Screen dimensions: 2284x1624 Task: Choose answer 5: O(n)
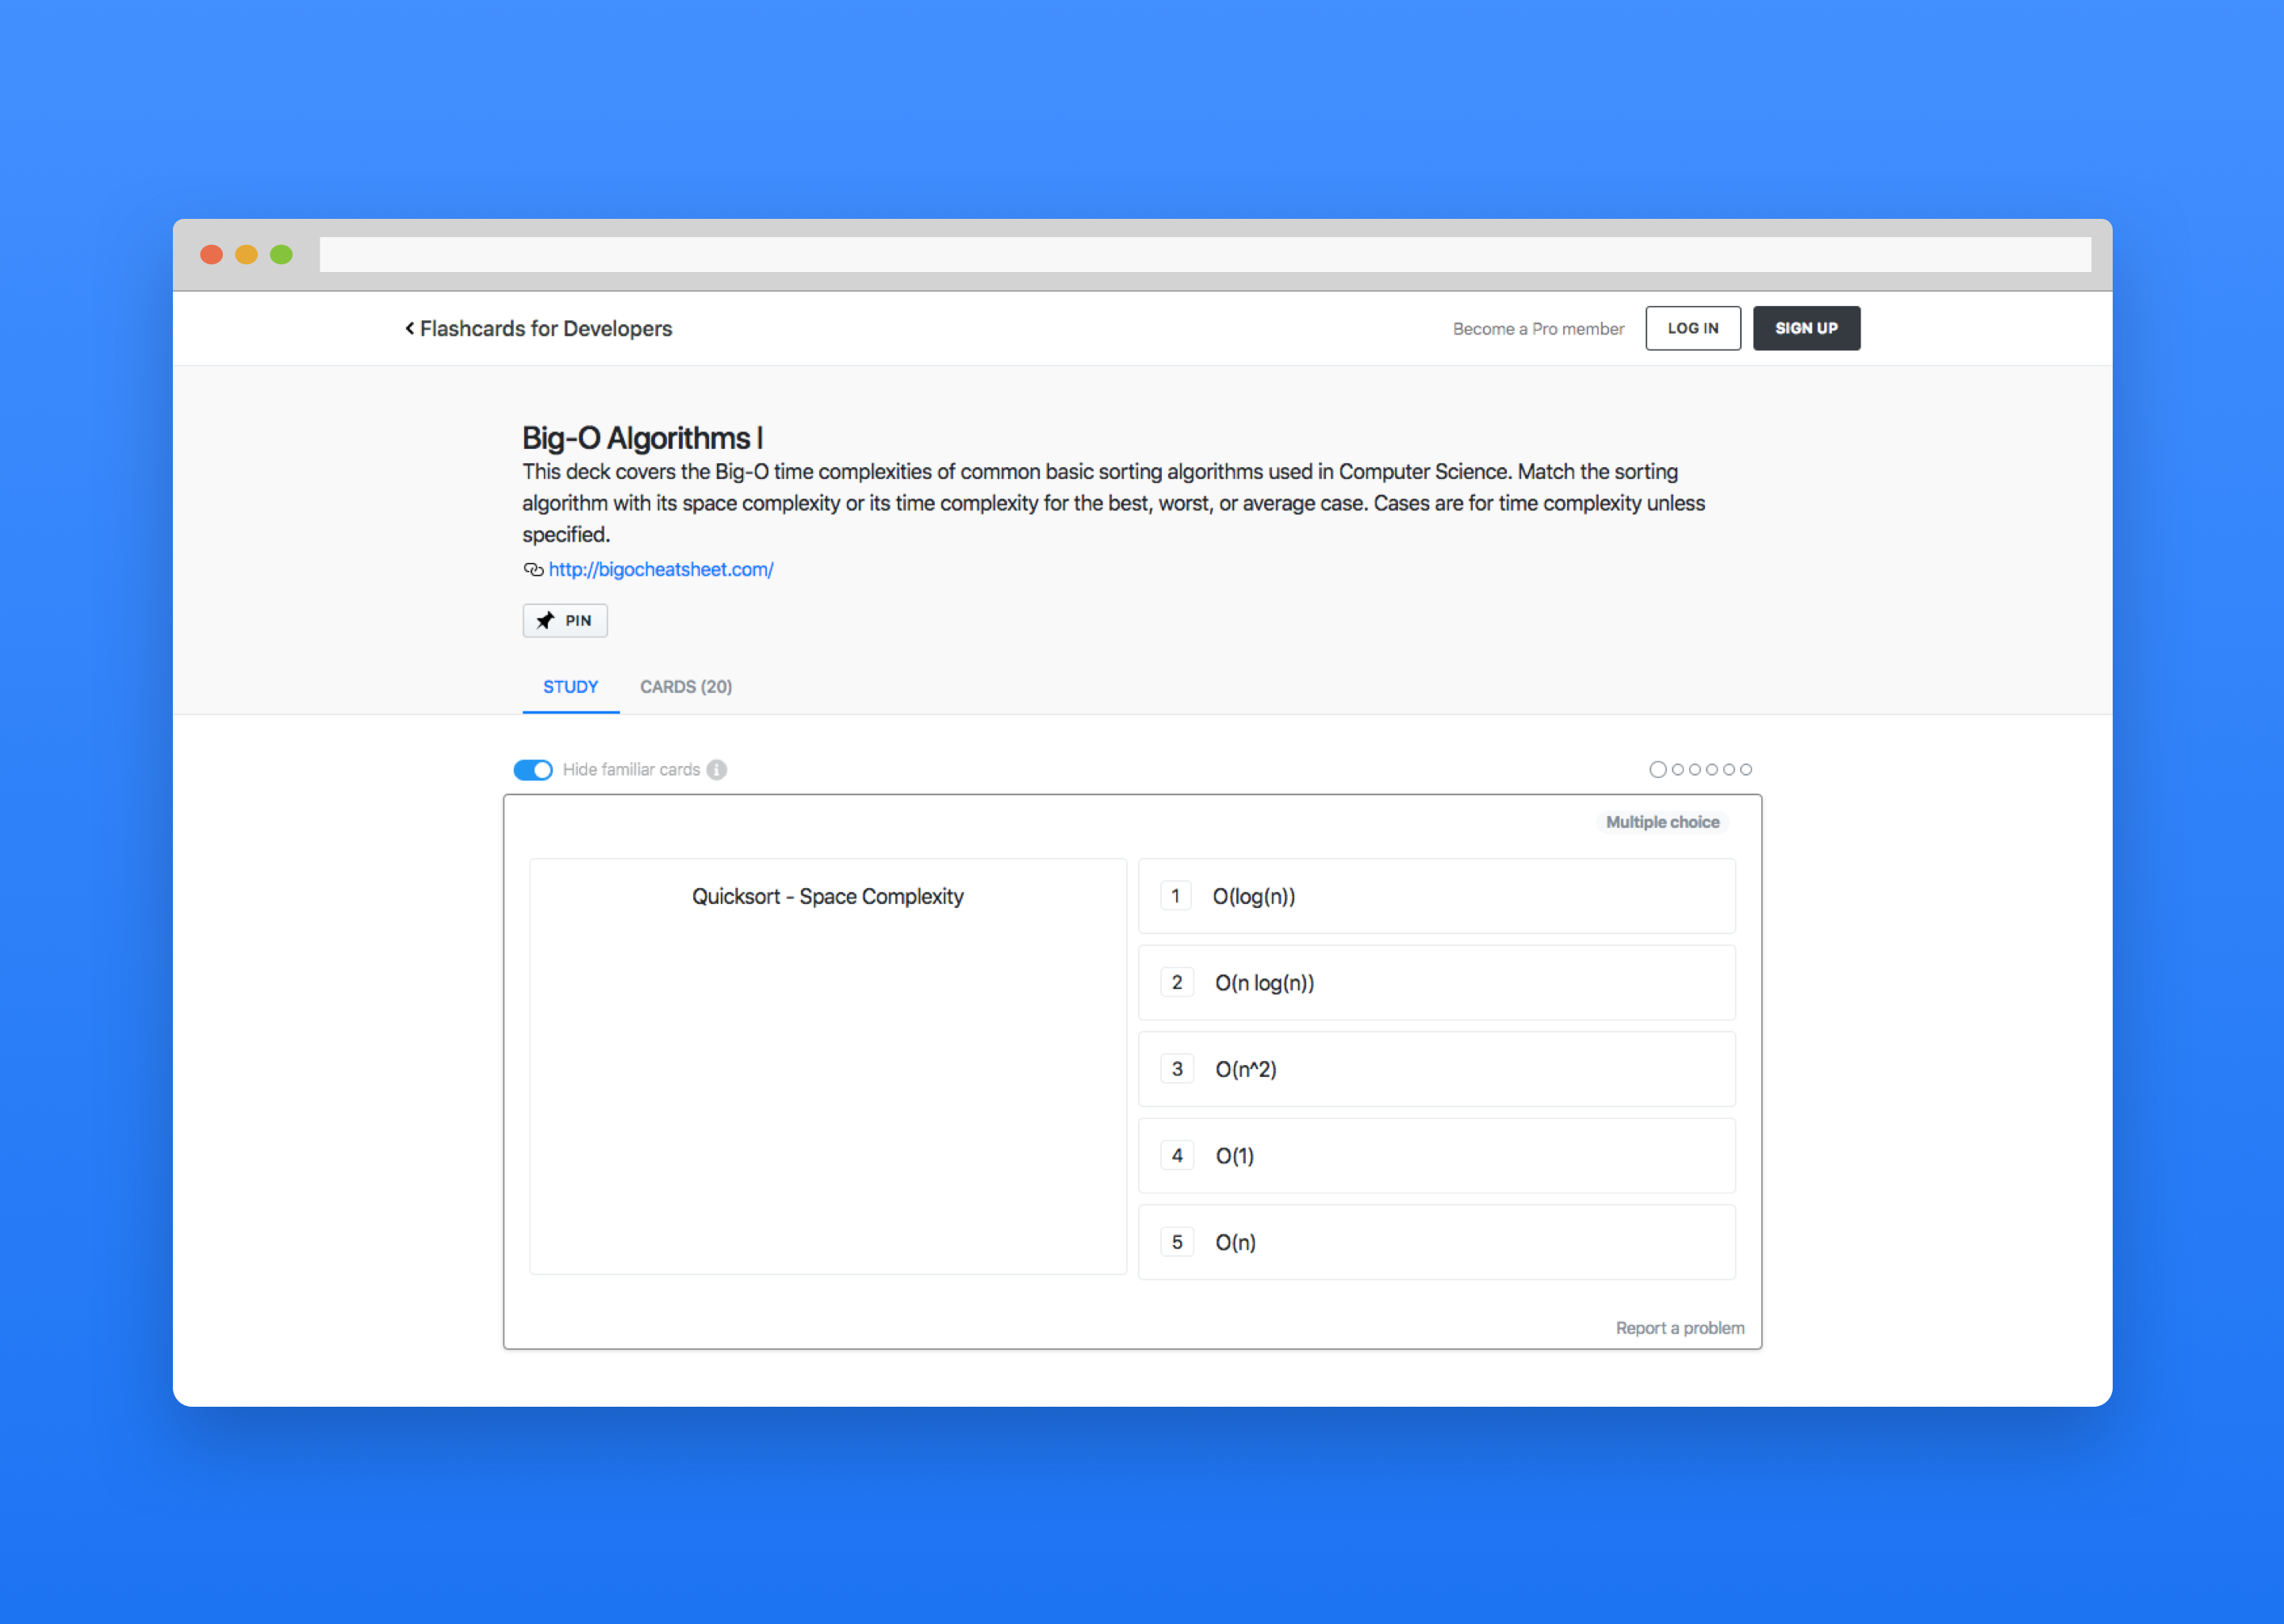tap(1437, 1242)
